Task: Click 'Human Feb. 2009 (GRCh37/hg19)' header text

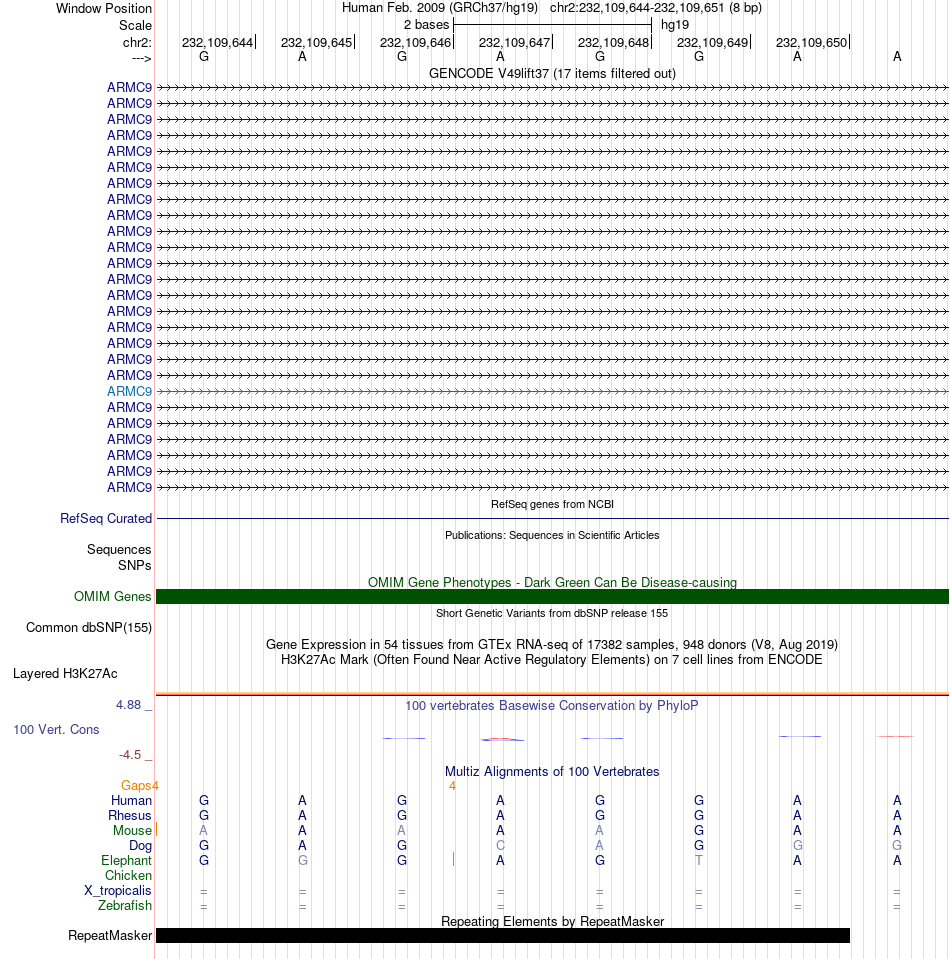Action: pyautogui.click(x=440, y=8)
